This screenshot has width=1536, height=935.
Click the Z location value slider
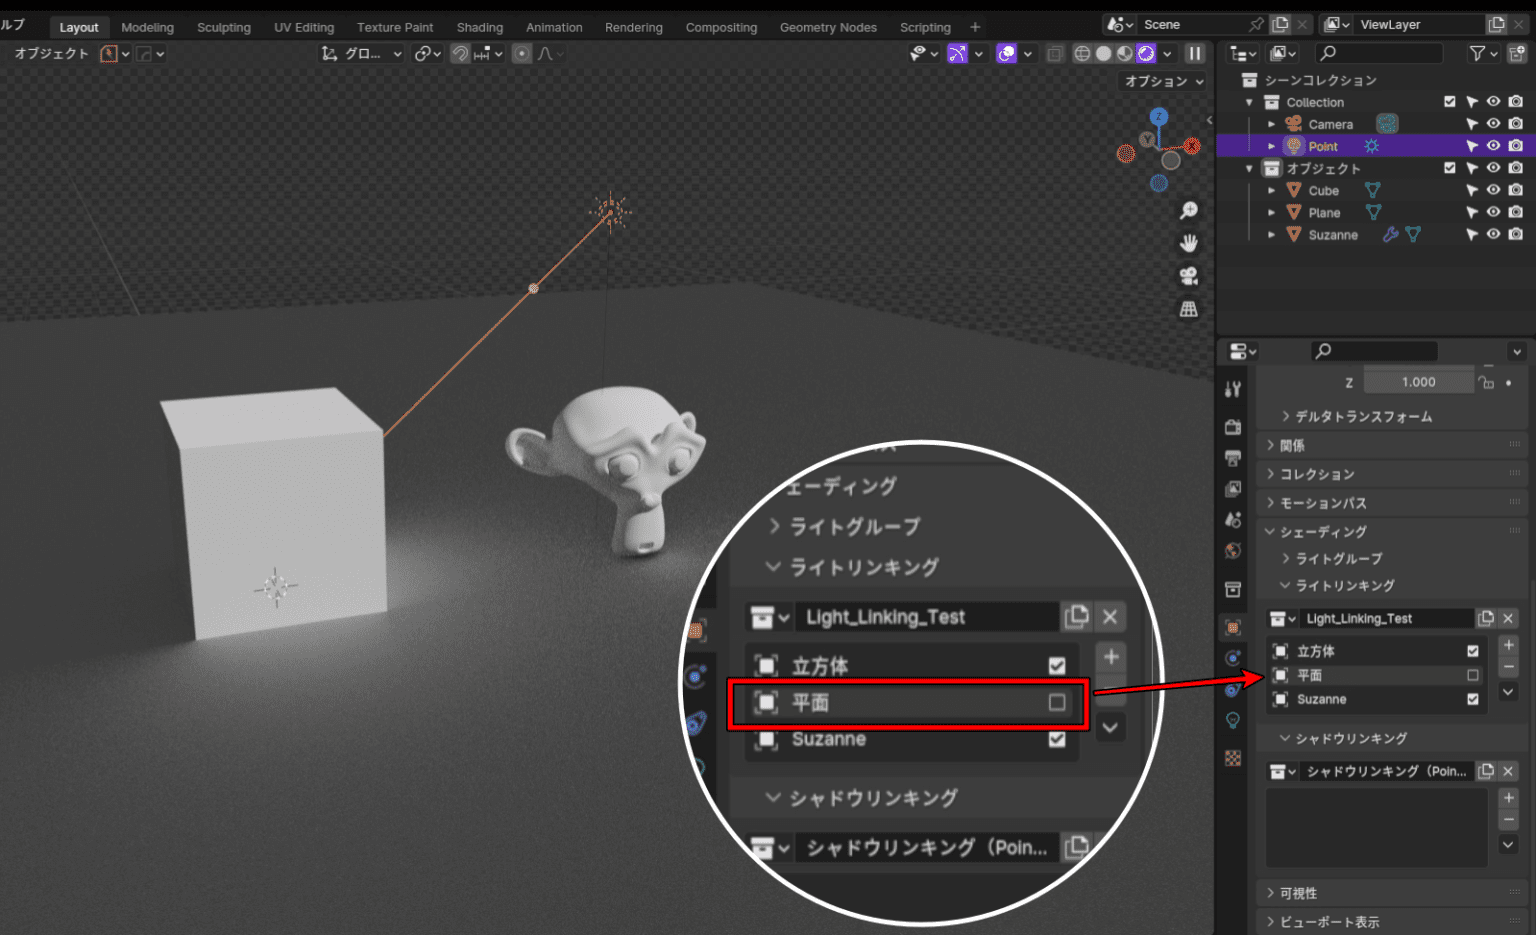pos(1418,381)
